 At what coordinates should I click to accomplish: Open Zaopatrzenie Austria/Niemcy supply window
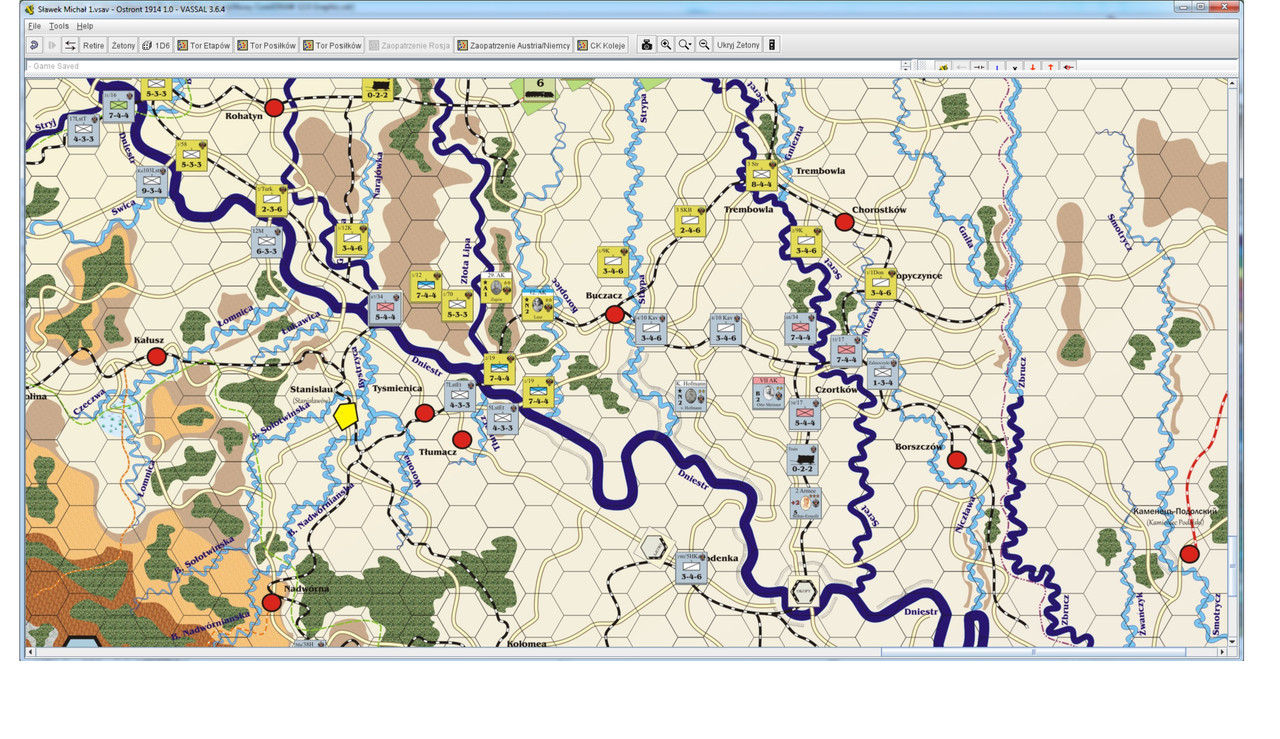coord(514,45)
